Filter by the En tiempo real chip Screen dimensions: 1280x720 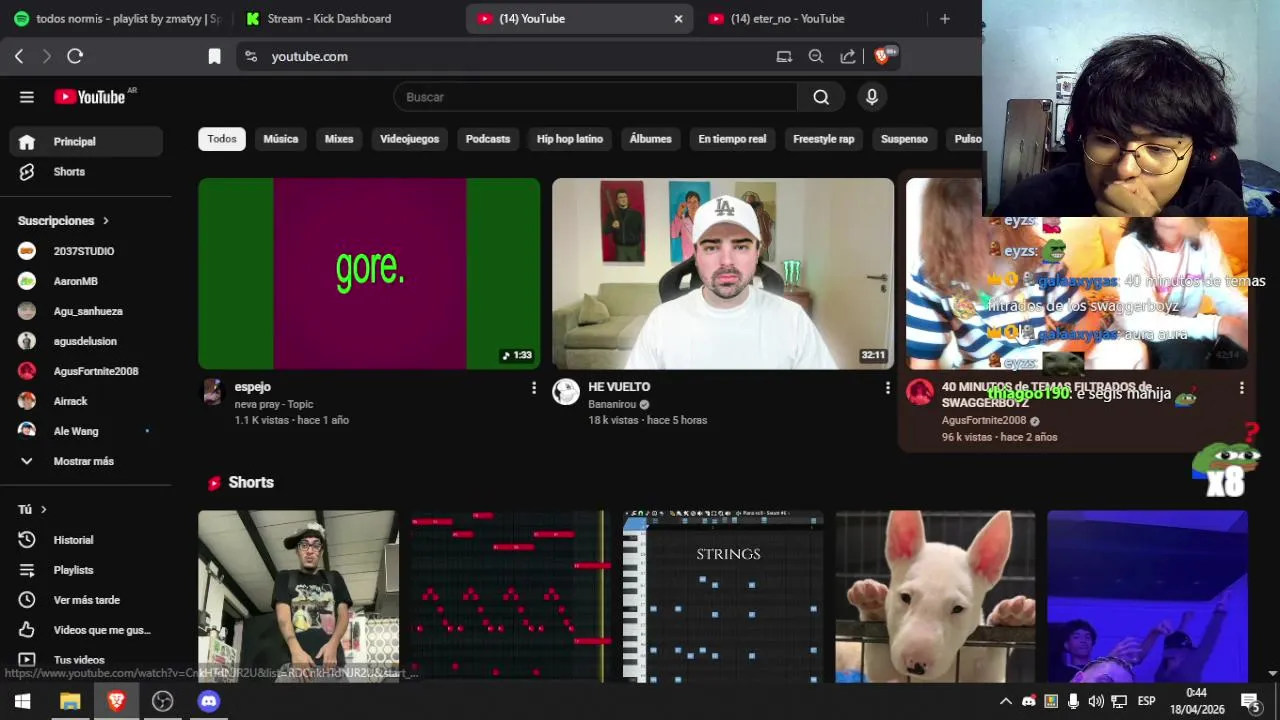click(732, 139)
